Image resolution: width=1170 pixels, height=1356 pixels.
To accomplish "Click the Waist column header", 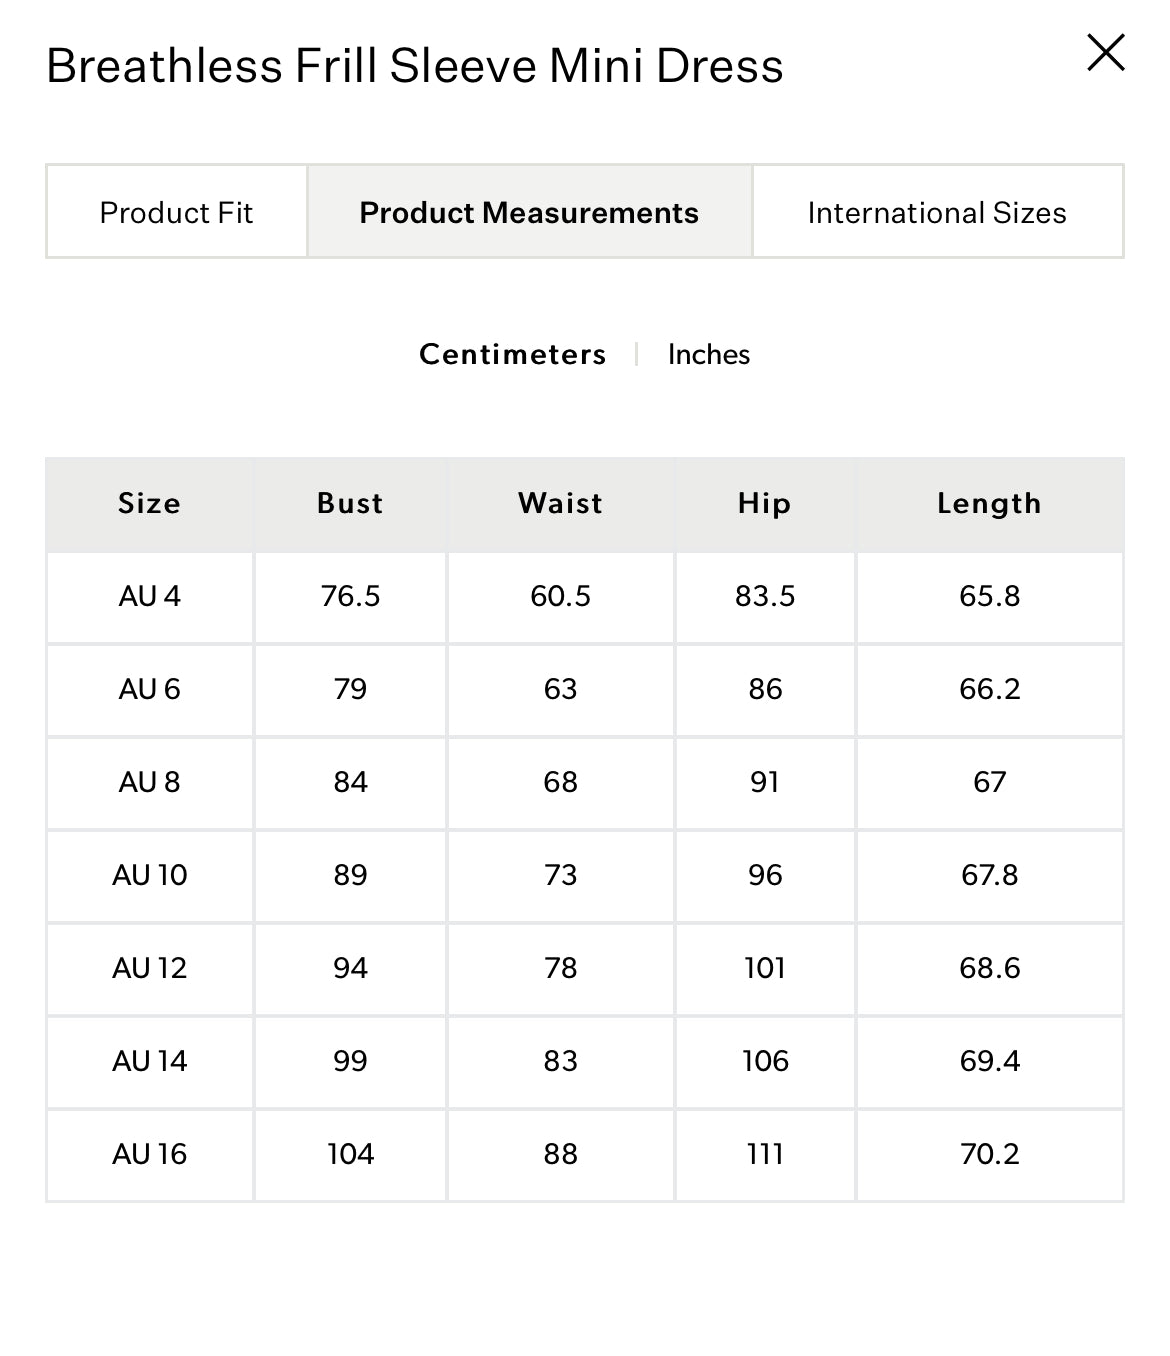I will pos(560,503).
